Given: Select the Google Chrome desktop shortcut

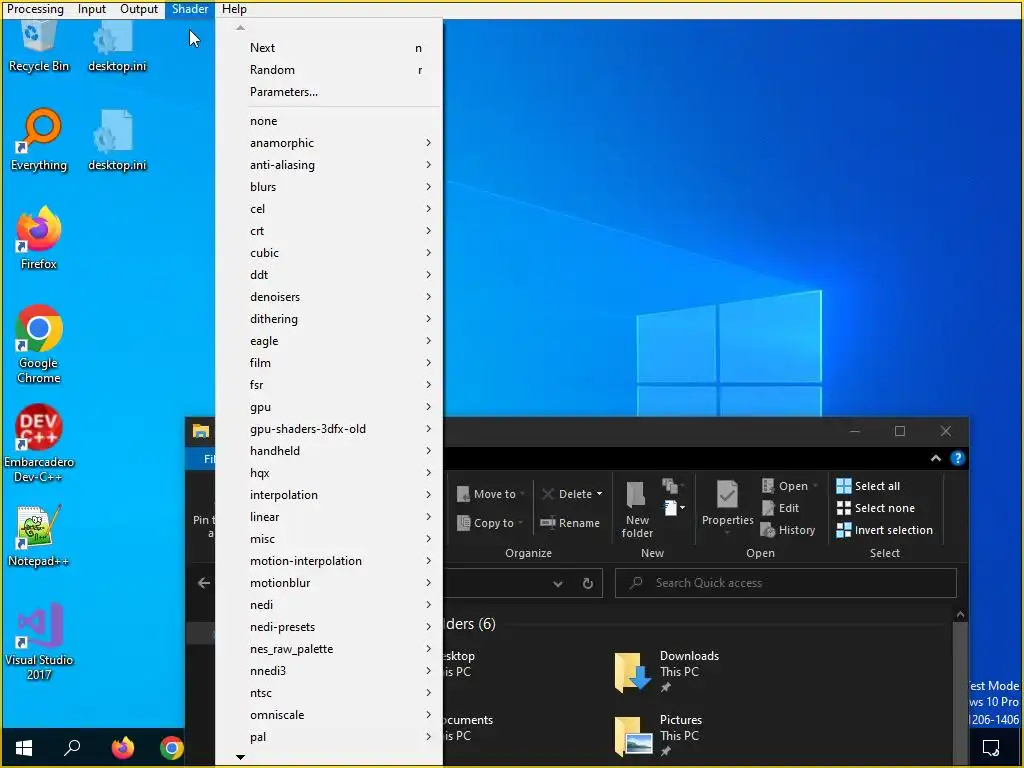Looking at the screenshot, I should [39, 344].
